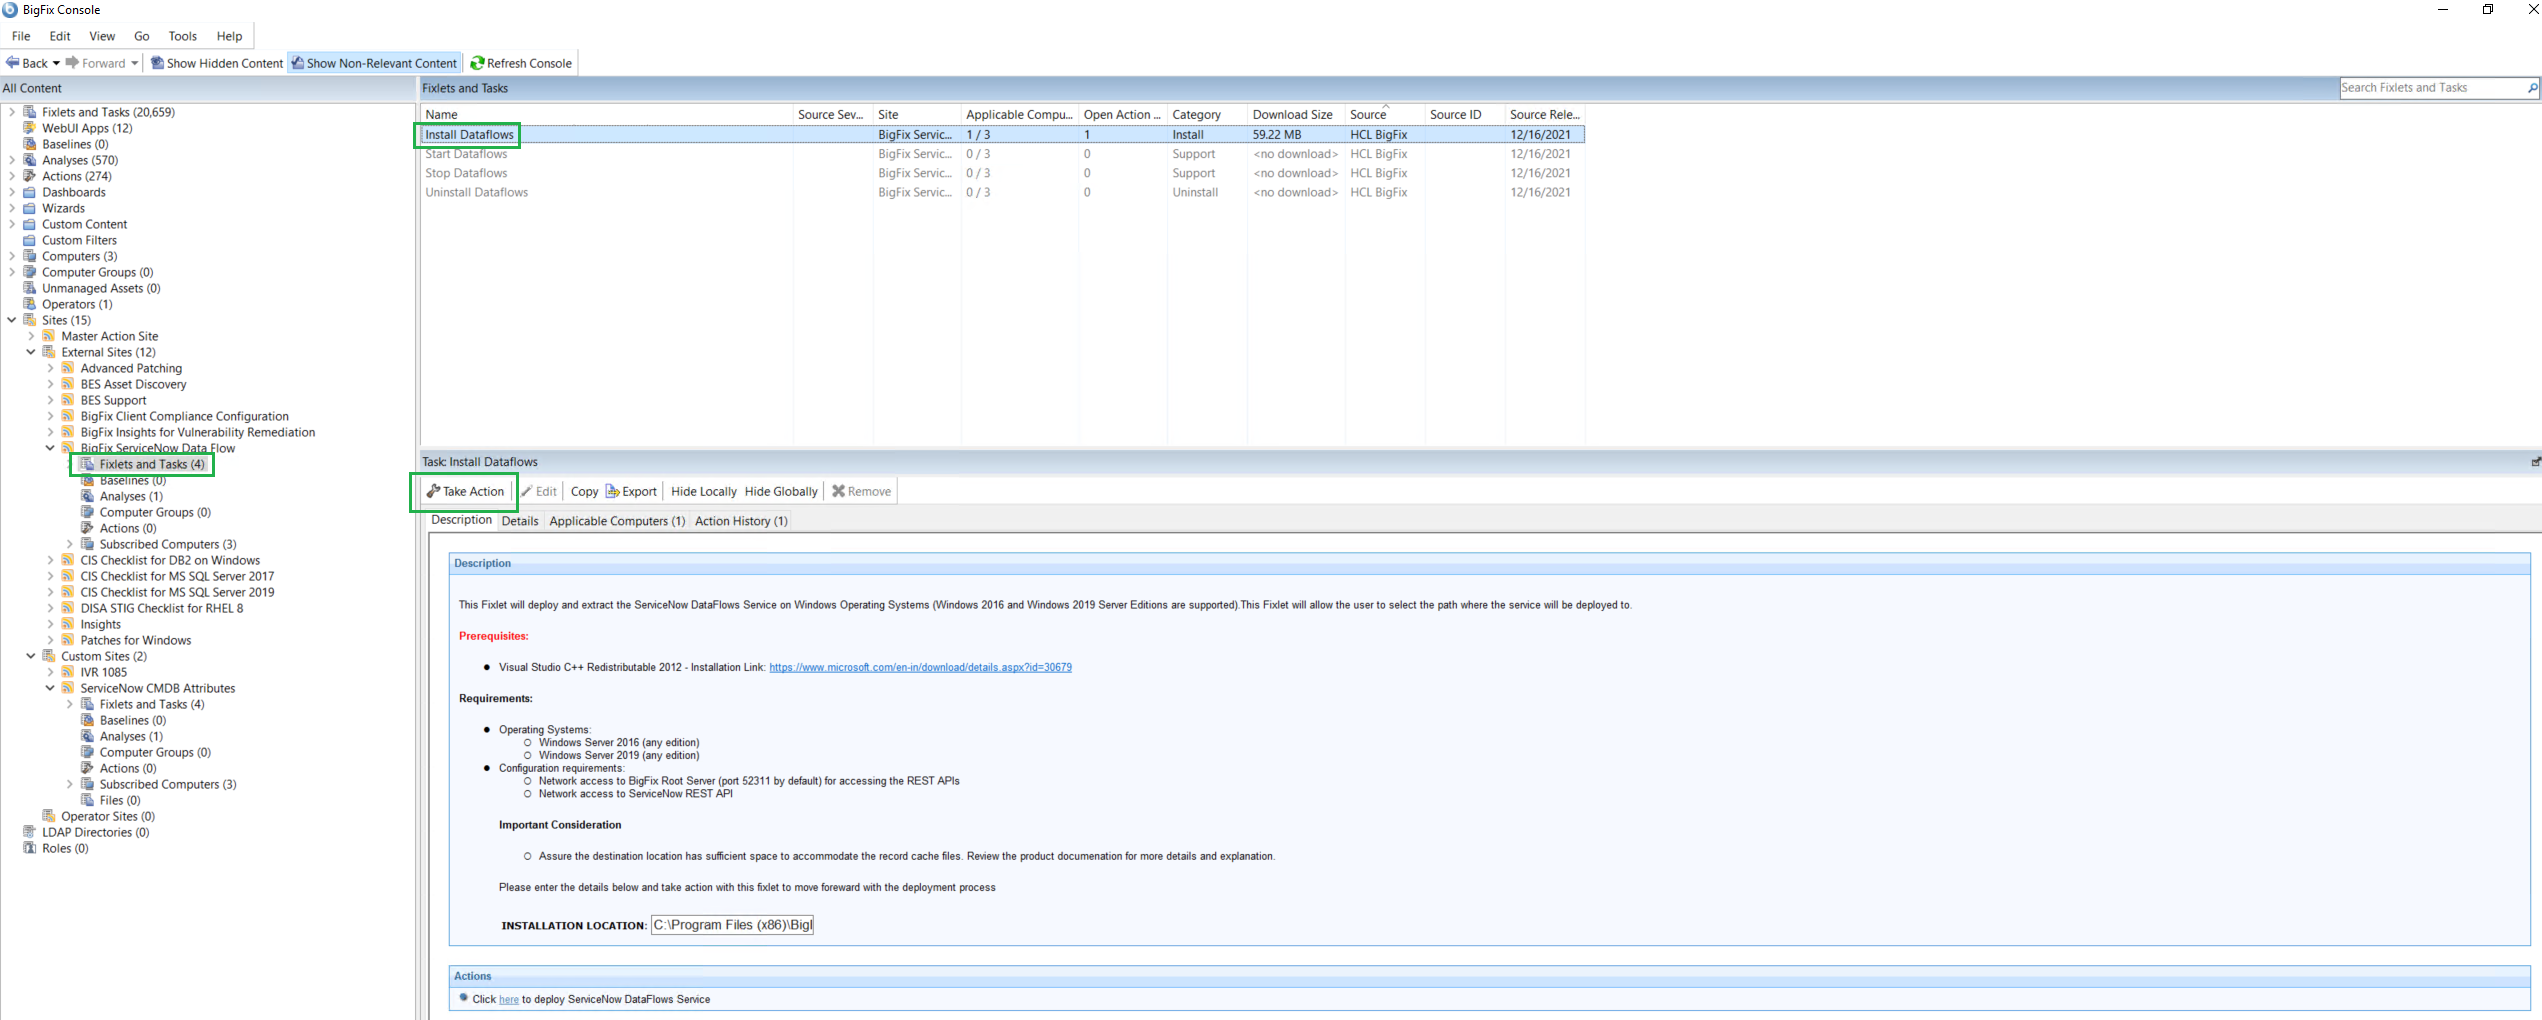Click the Installation Location text field

click(x=732, y=925)
